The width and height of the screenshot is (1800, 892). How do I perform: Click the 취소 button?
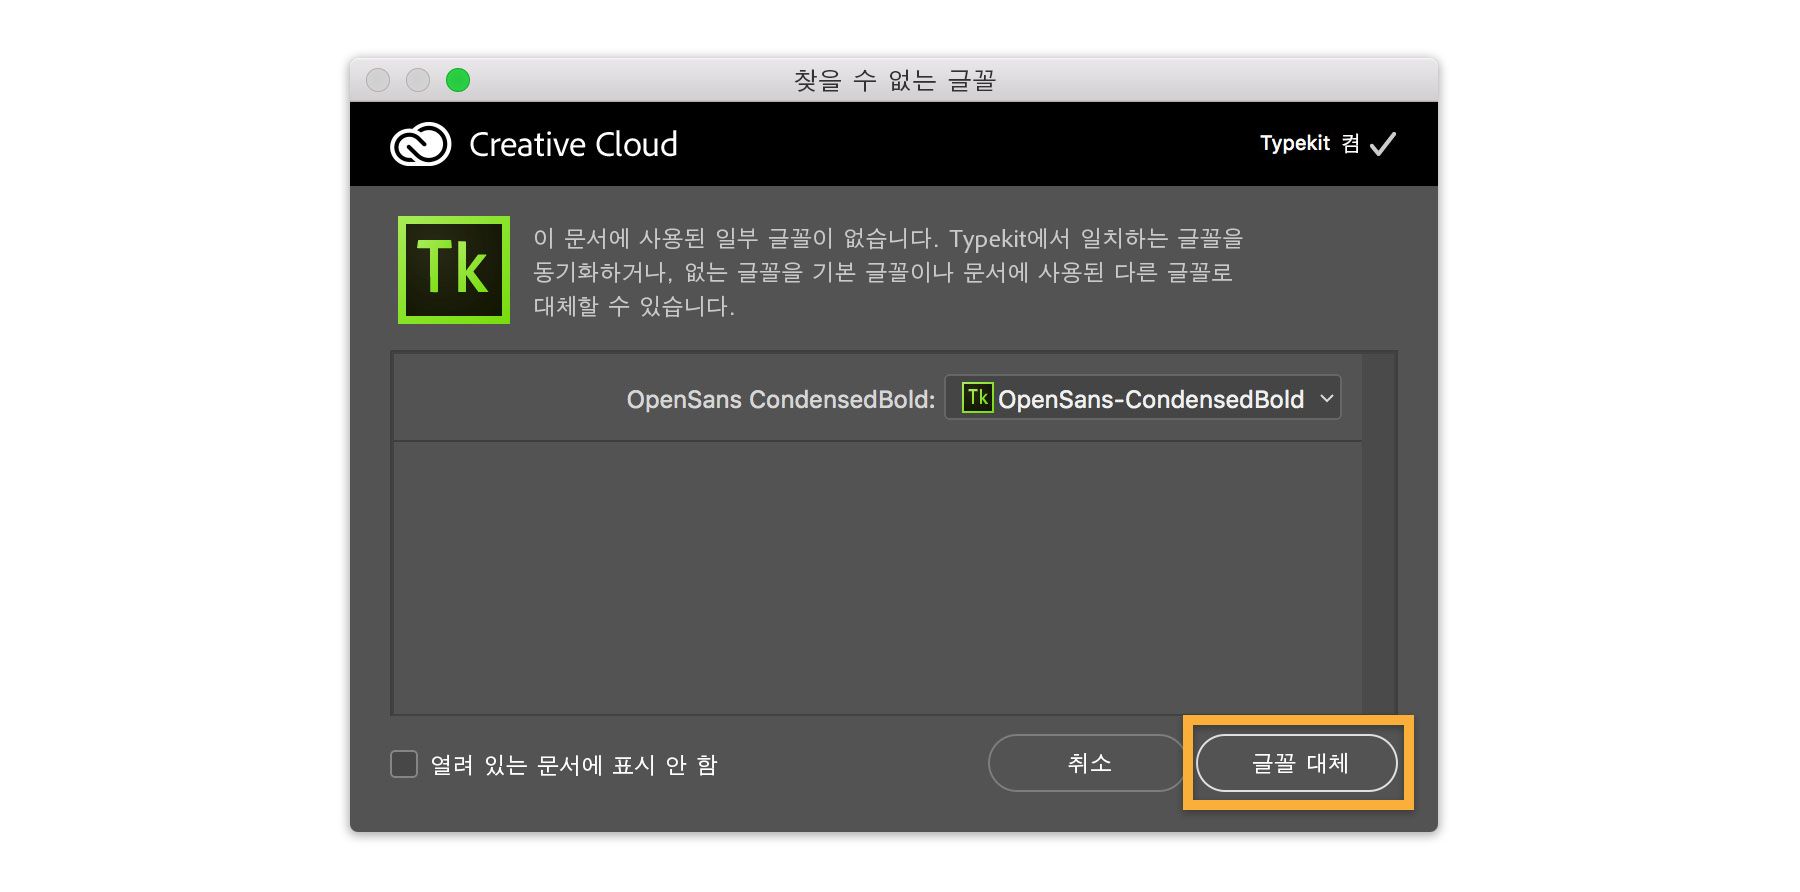click(1088, 763)
